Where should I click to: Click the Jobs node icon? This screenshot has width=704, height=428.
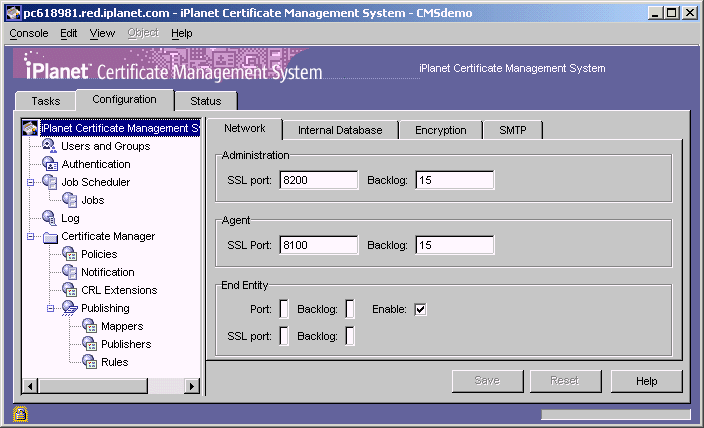[69, 200]
